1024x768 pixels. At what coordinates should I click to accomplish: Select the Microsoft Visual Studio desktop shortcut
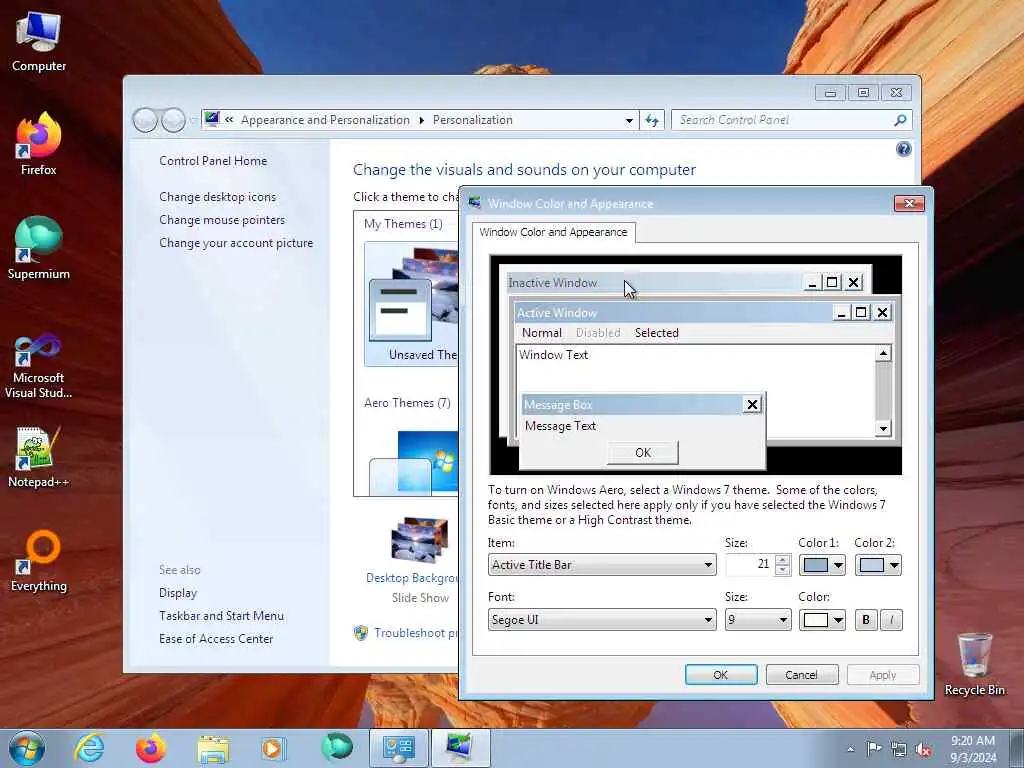39,366
